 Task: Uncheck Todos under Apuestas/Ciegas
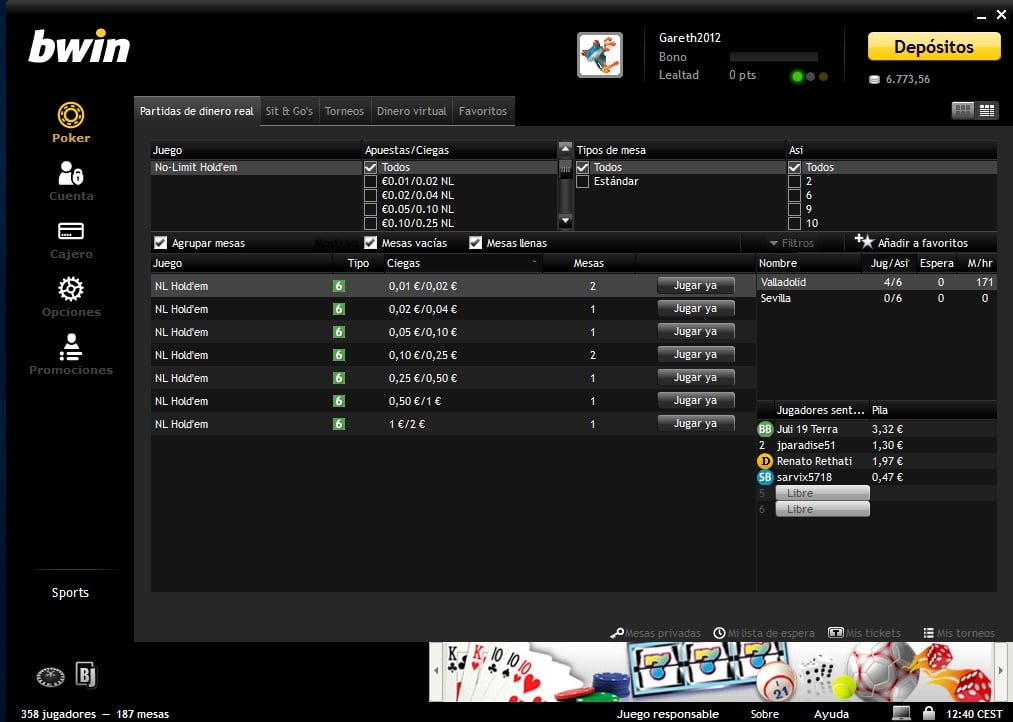(x=370, y=167)
